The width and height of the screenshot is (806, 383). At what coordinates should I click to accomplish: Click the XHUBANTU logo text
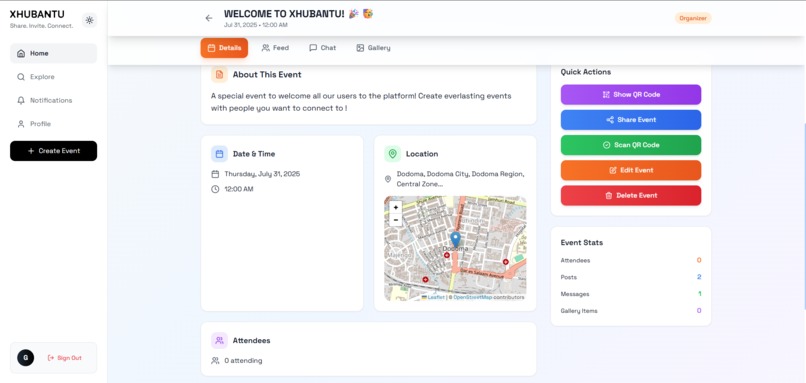pyautogui.click(x=37, y=14)
